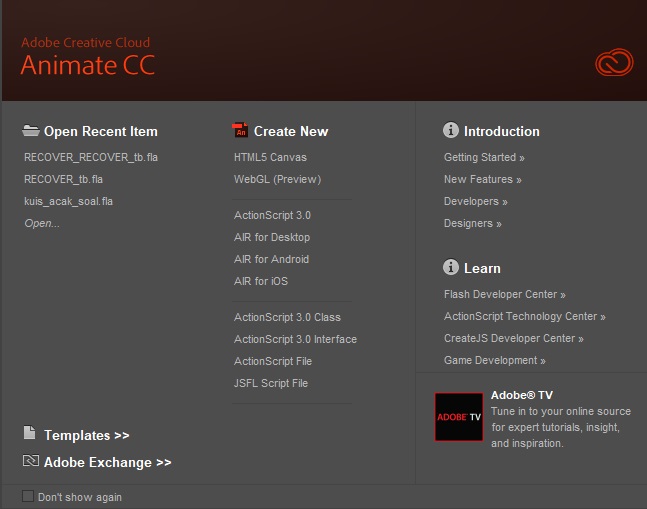
Task: Create a new HTML5 Canvas document
Action: pos(270,157)
